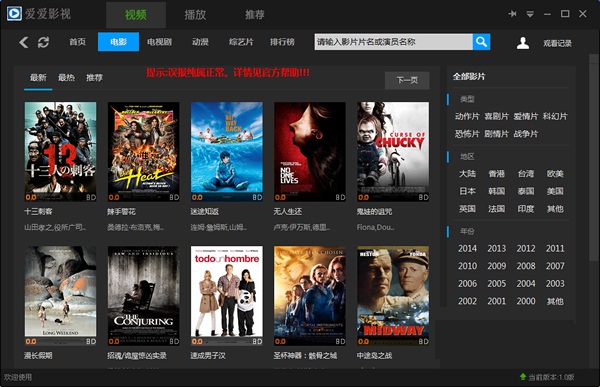This screenshot has height=387, width=600.
Task: Open 观看记录 viewing history
Action: click(x=558, y=43)
